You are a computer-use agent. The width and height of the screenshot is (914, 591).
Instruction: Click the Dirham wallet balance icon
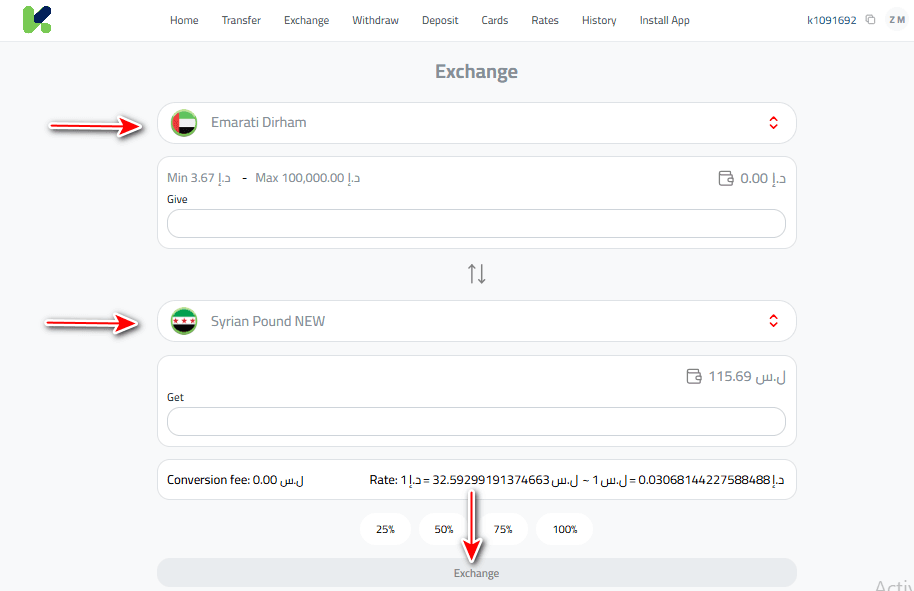(727, 179)
